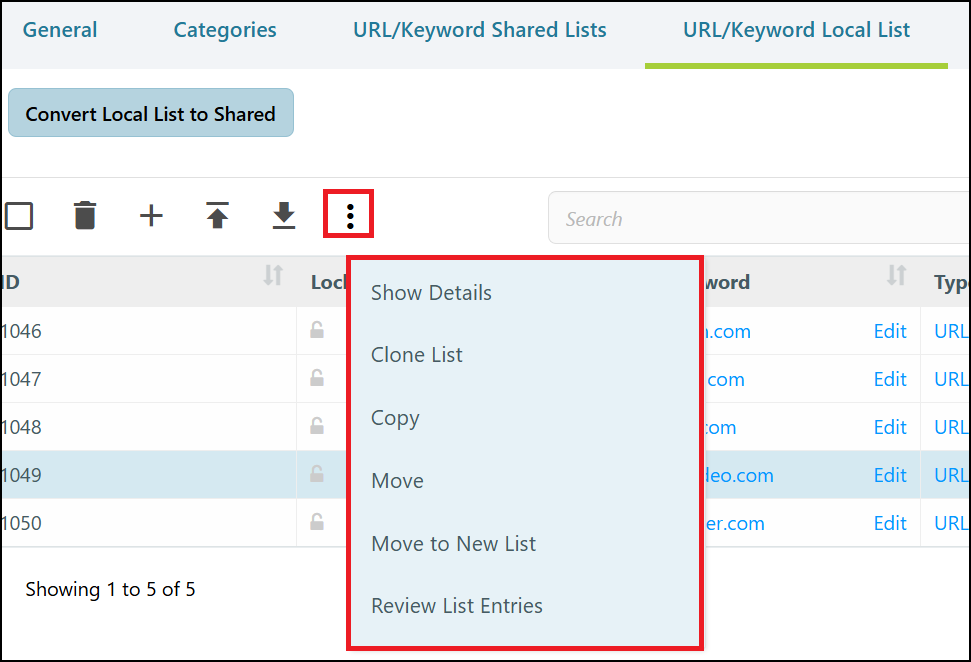Focus the Search input field
This screenshot has width=971, height=662.
coord(759,218)
